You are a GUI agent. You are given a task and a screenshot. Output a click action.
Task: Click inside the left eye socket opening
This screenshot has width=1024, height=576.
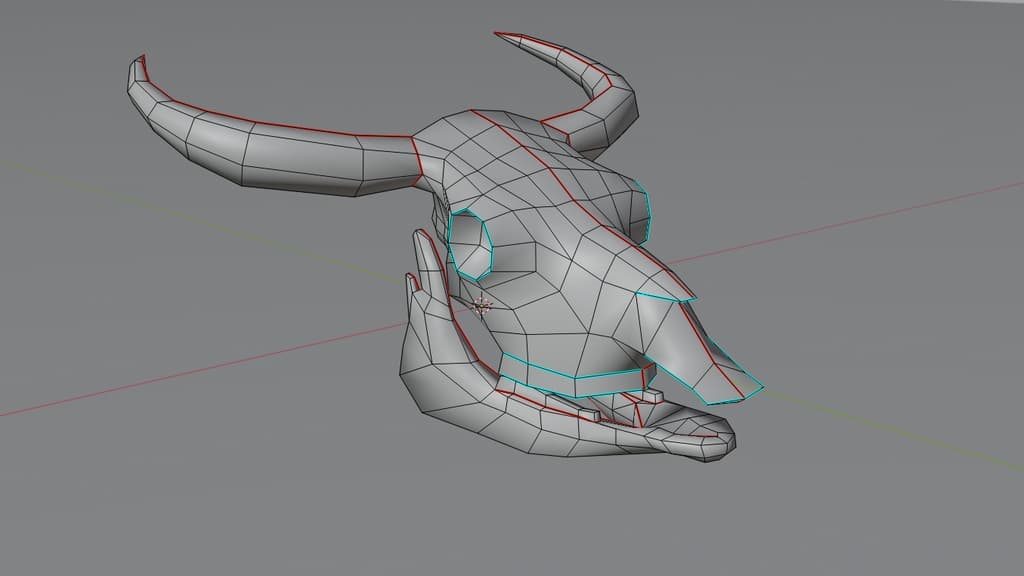476,247
